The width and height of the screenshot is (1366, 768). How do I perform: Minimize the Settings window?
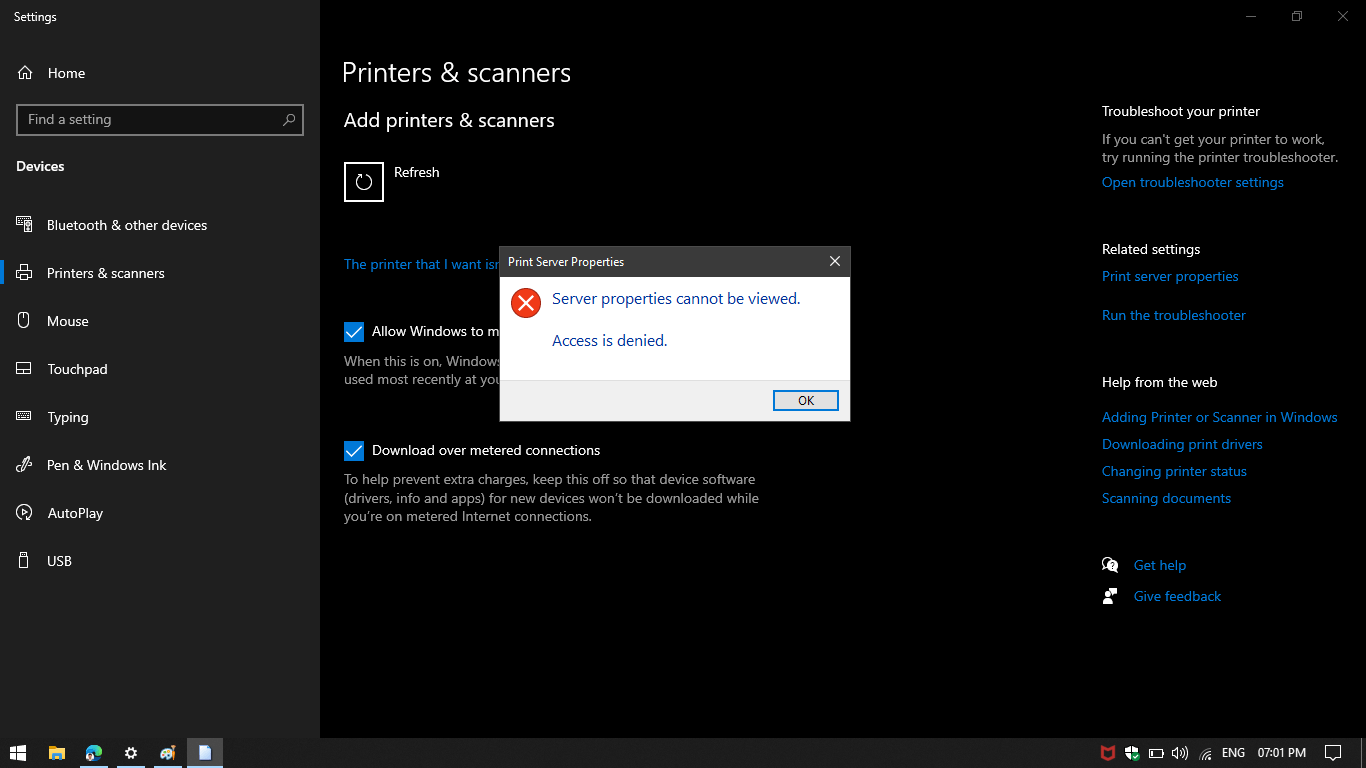coord(1251,16)
